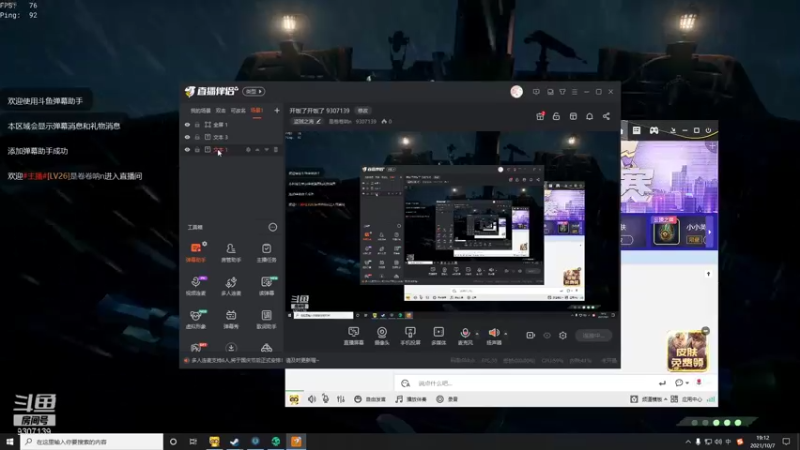This screenshot has height=450, width=800.
Task: Toggle the lock on 文本 1 source
Action: click(197, 150)
